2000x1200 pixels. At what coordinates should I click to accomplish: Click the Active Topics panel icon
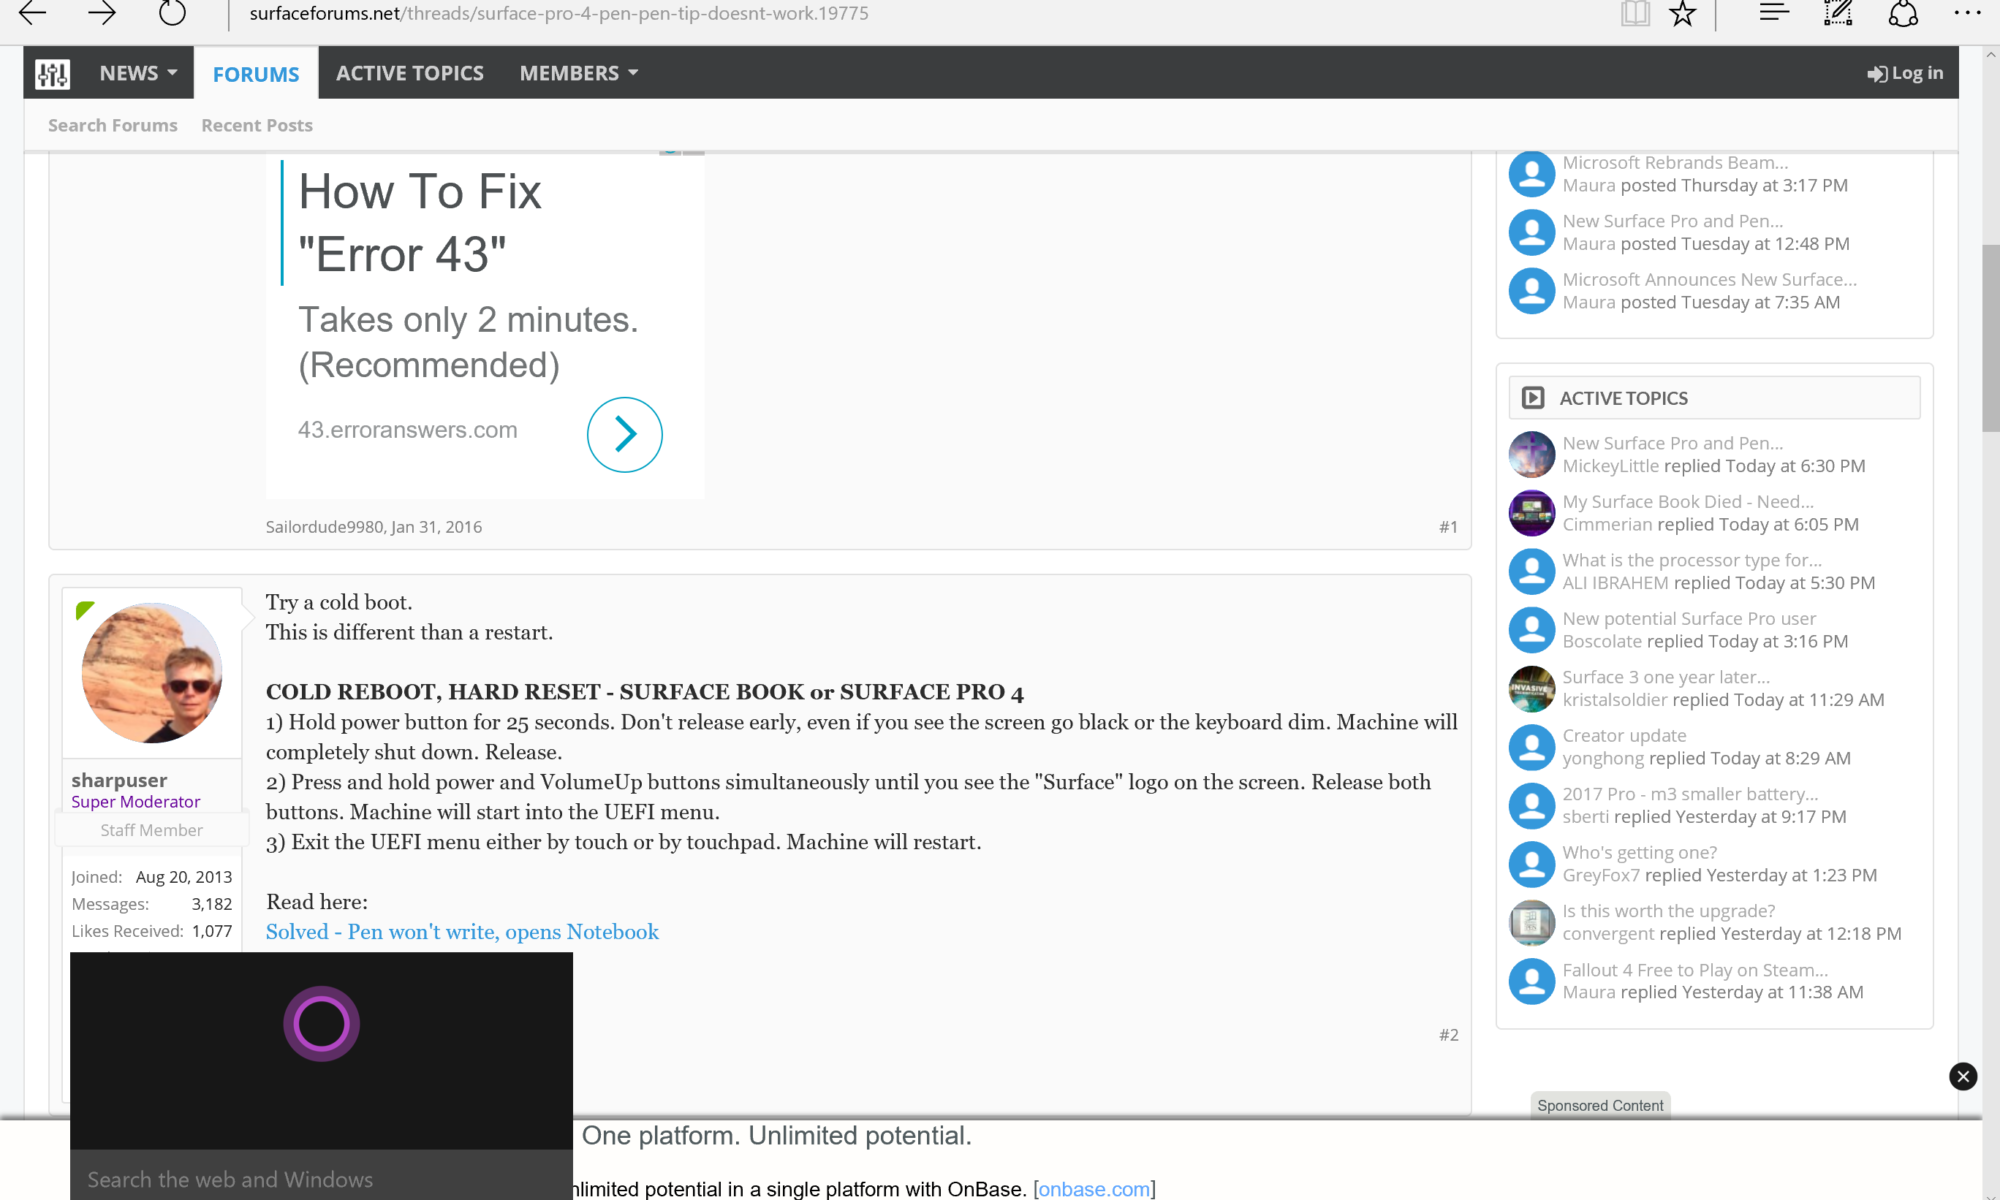click(1533, 398)
